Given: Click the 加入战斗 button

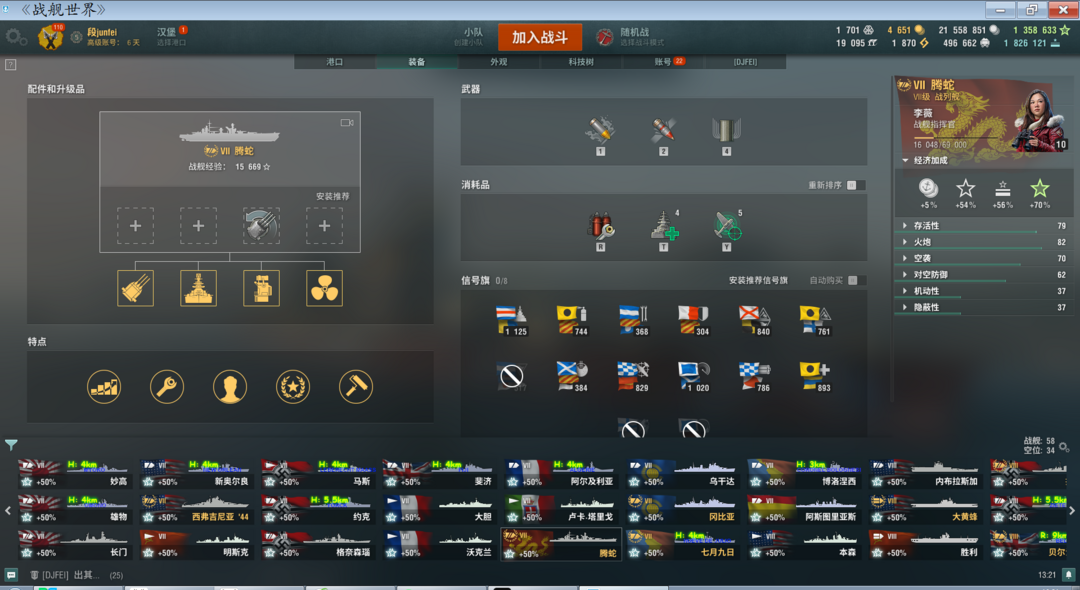Looking at the screenshot, I should click(539, 37).
